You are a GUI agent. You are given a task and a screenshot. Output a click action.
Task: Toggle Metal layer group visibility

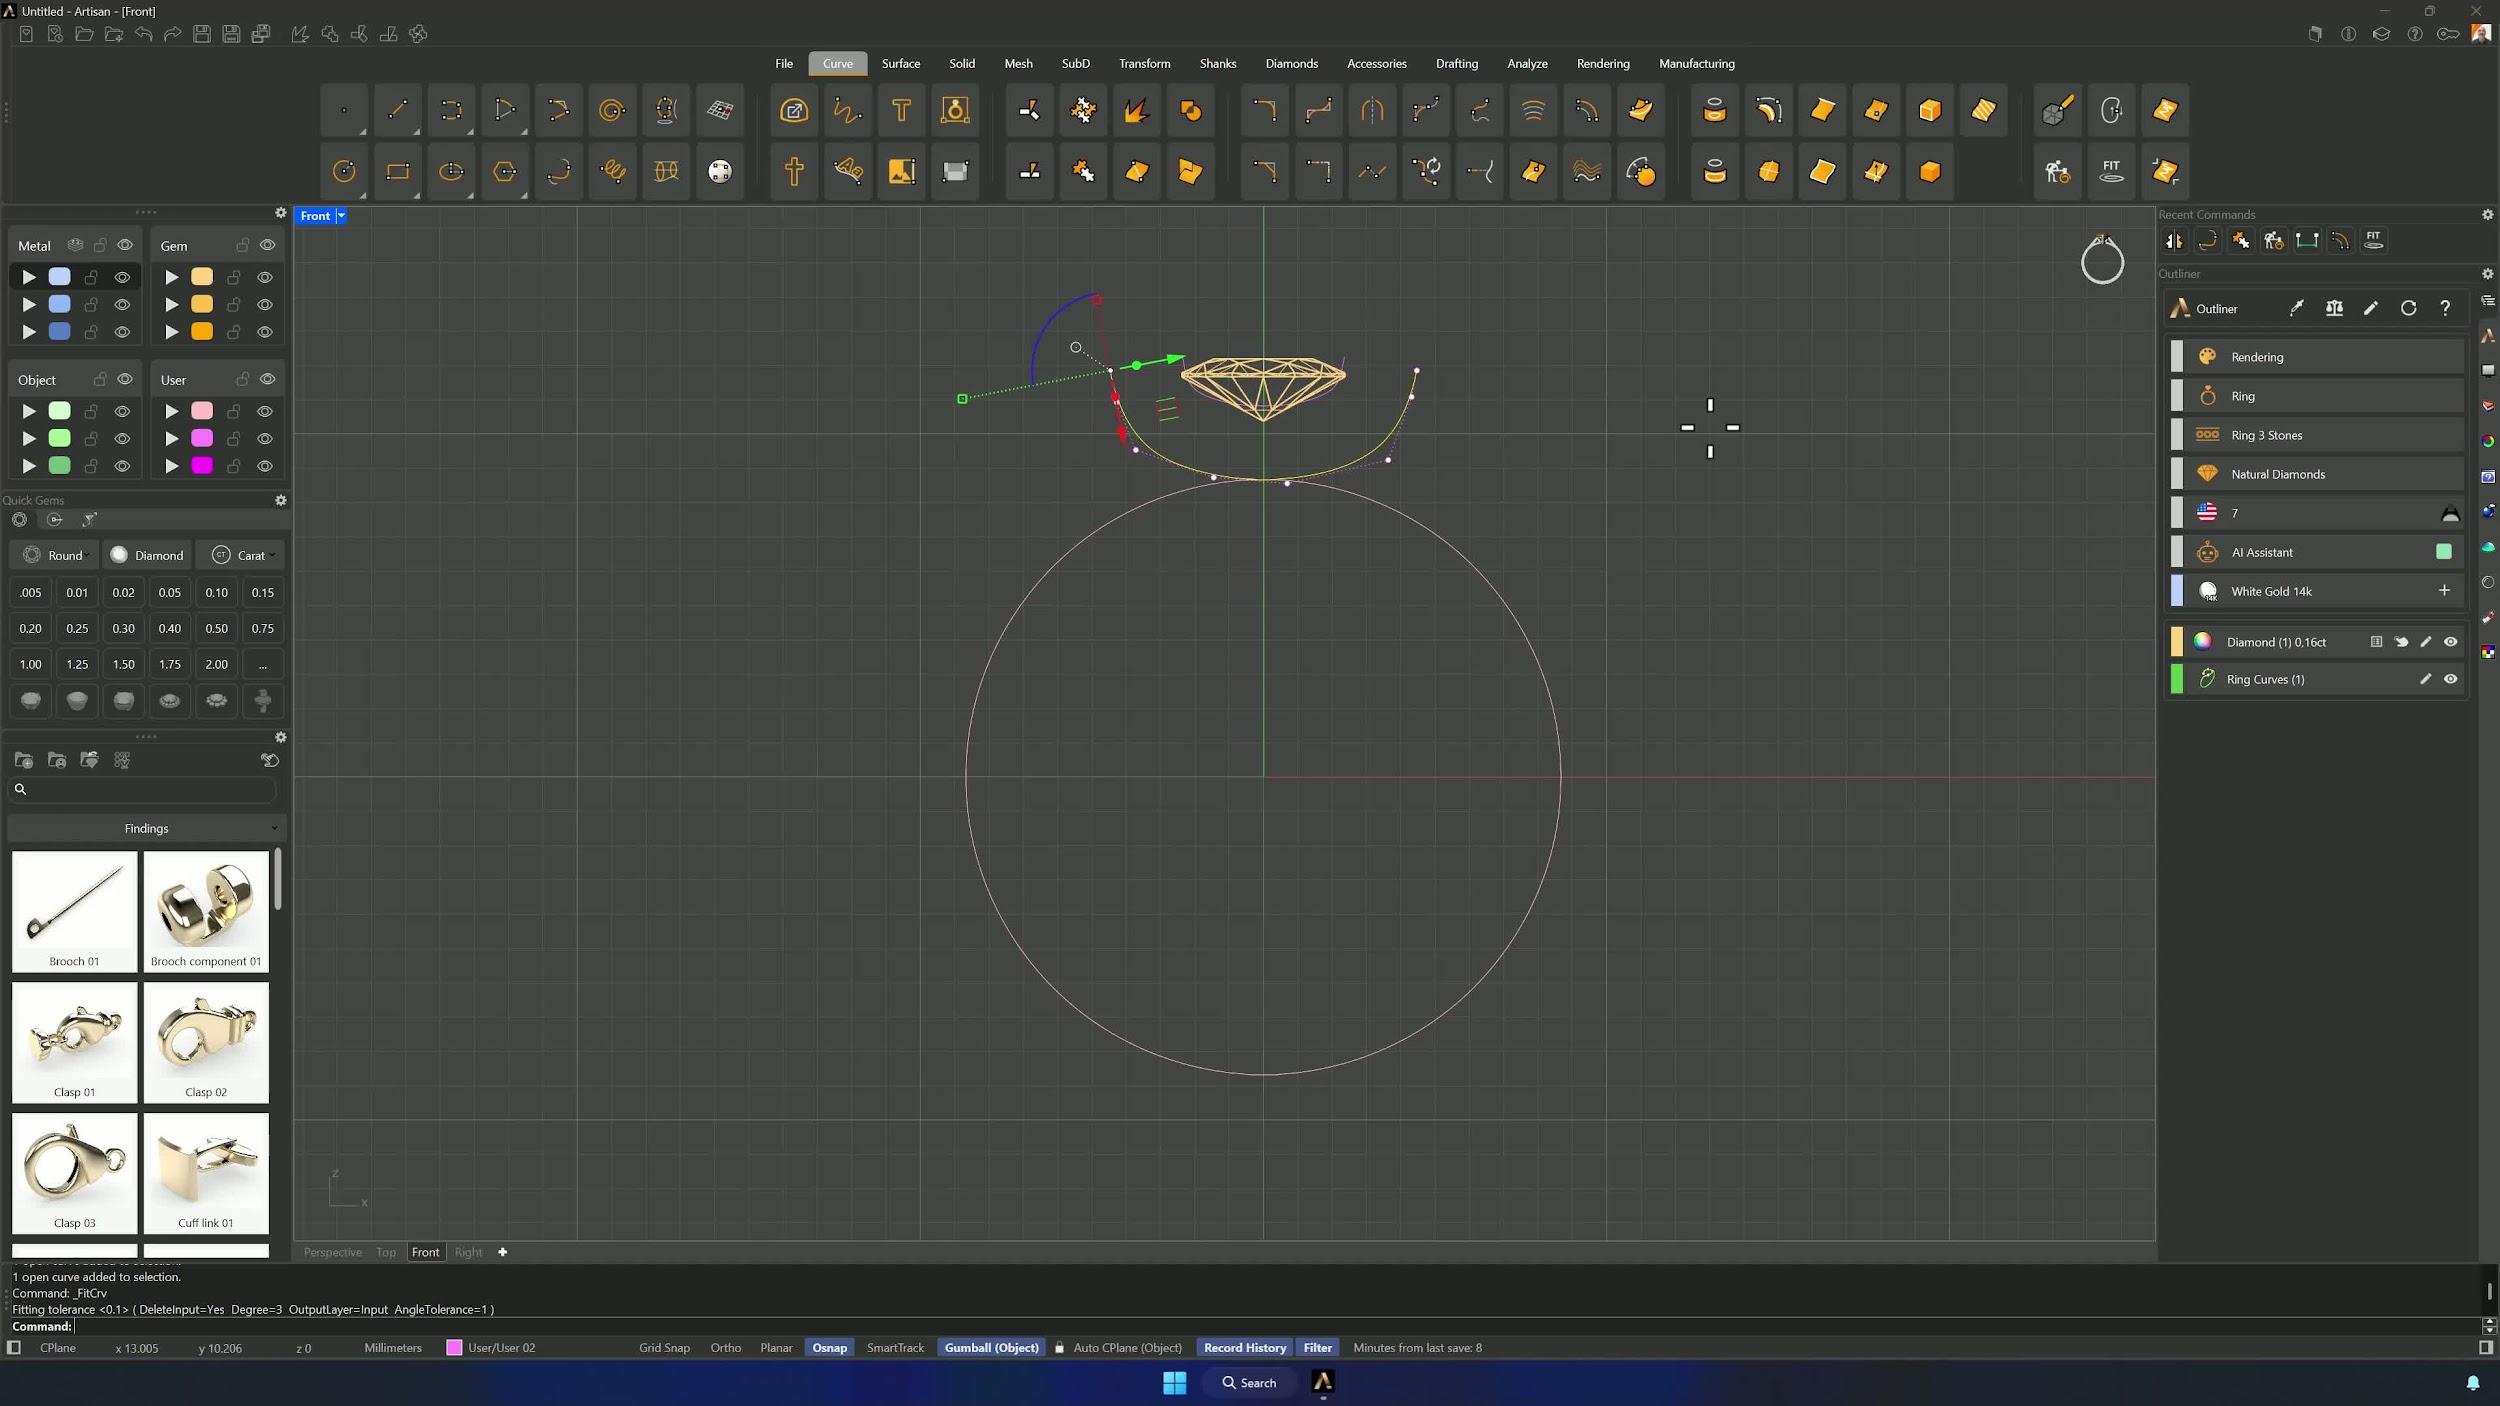click(x=125, y=245)
